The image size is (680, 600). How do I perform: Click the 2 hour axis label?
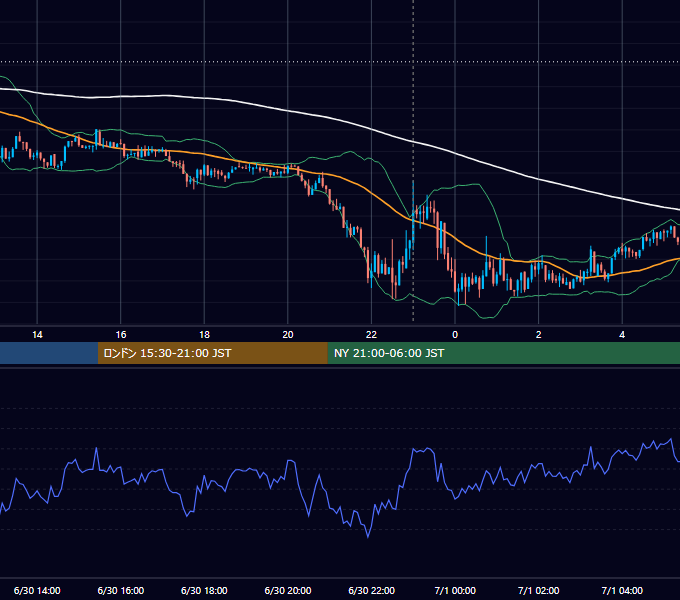tap(539, 335)
